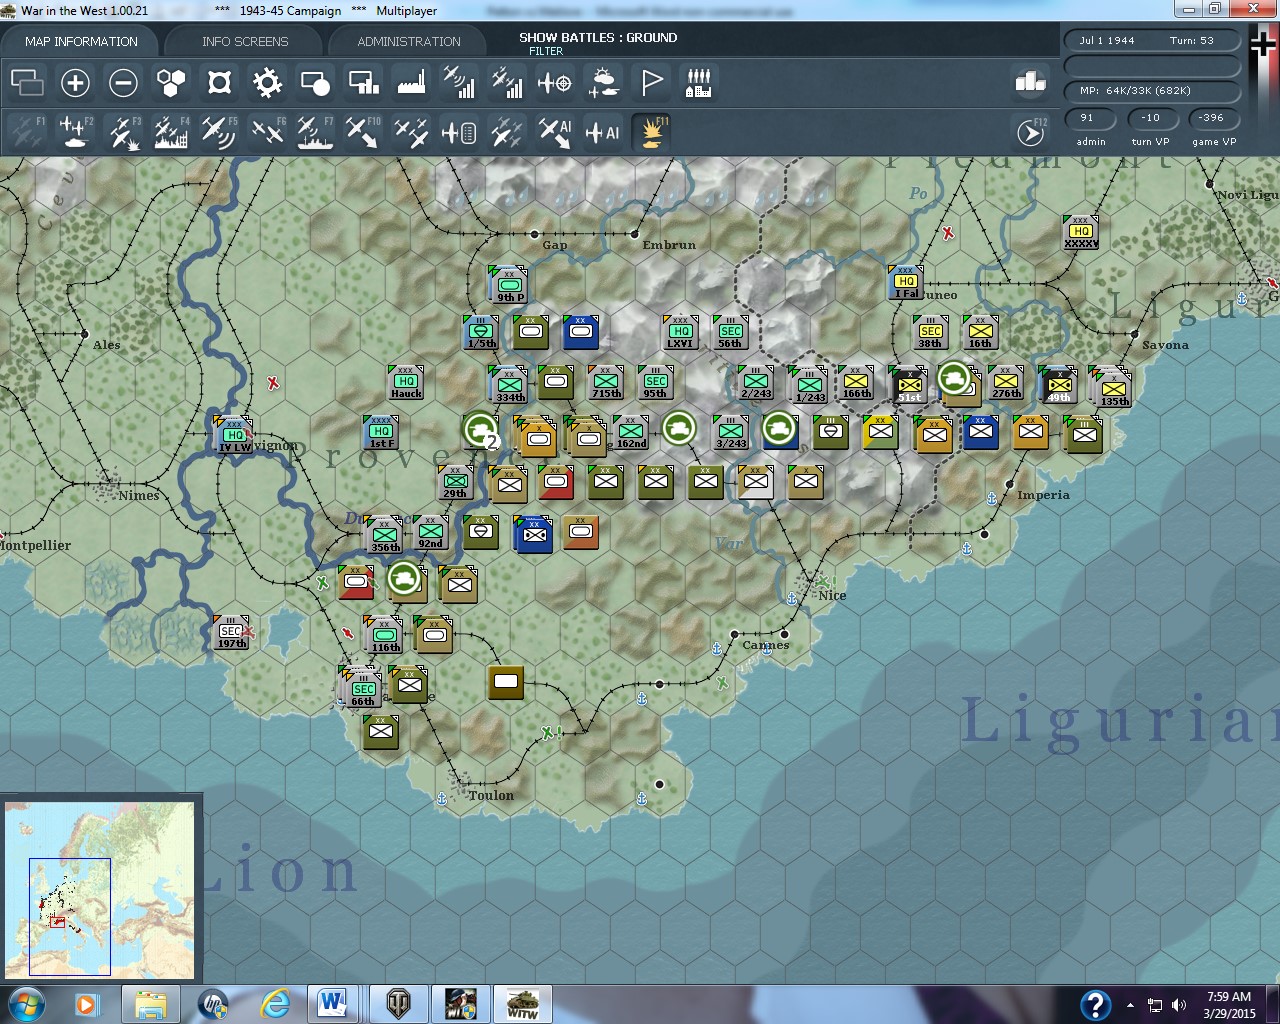Select the F10 air transfer icon
This screenshot has width=1280, height=1024.
pyautogui.click(x=363, y=132)
